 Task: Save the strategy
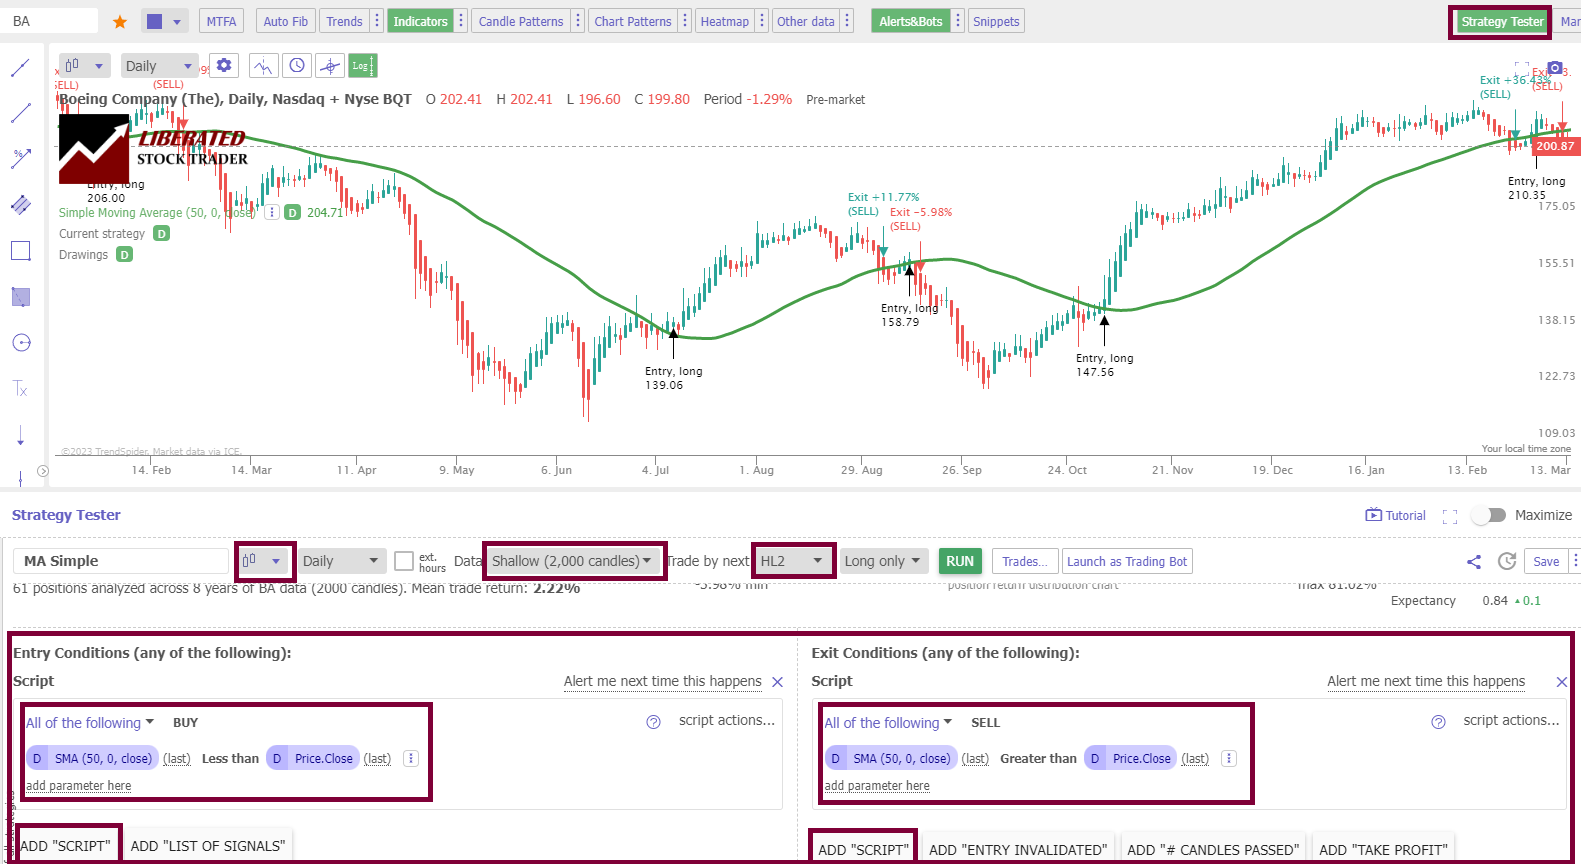[x=1546, y=561]
